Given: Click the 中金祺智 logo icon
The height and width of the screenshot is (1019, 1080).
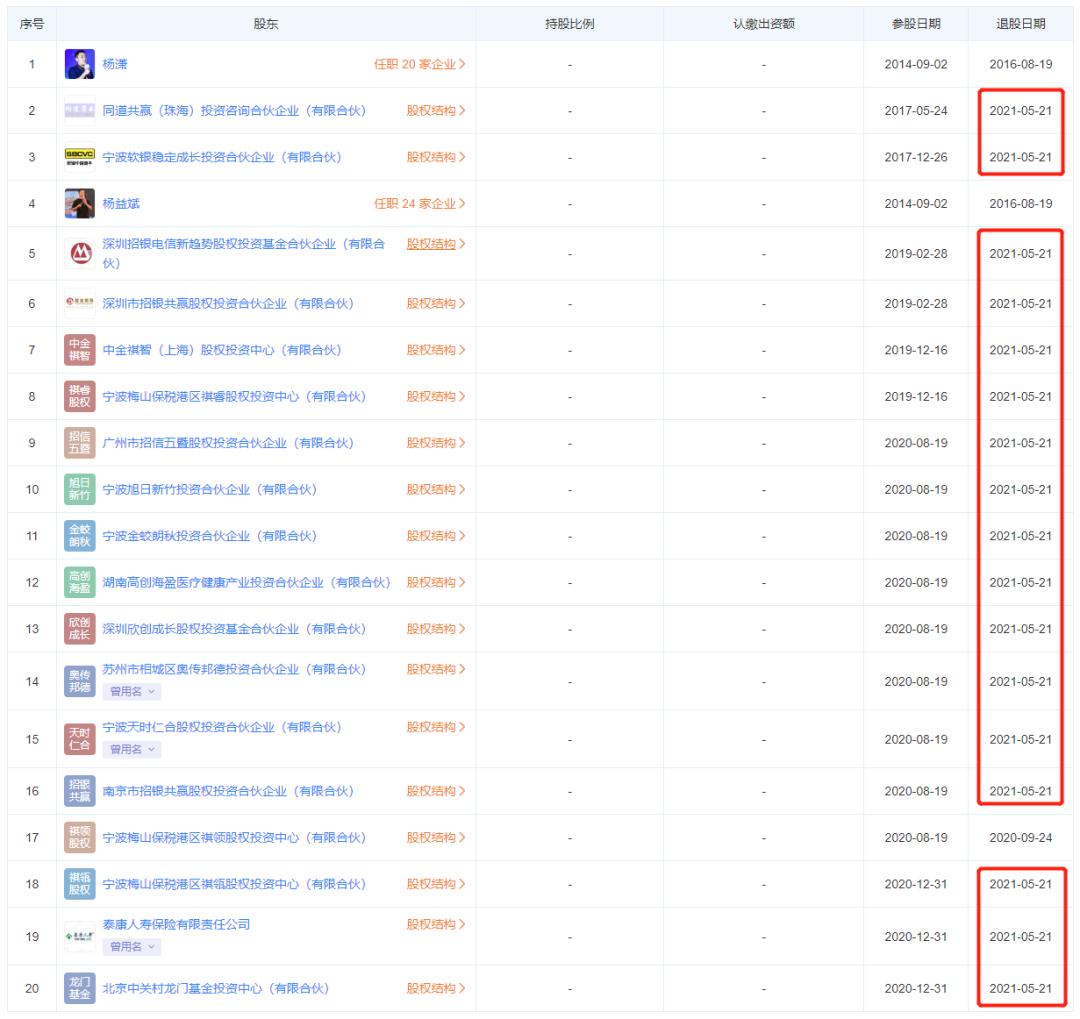Looking at the screenshot, I should (x=79, y=350).
